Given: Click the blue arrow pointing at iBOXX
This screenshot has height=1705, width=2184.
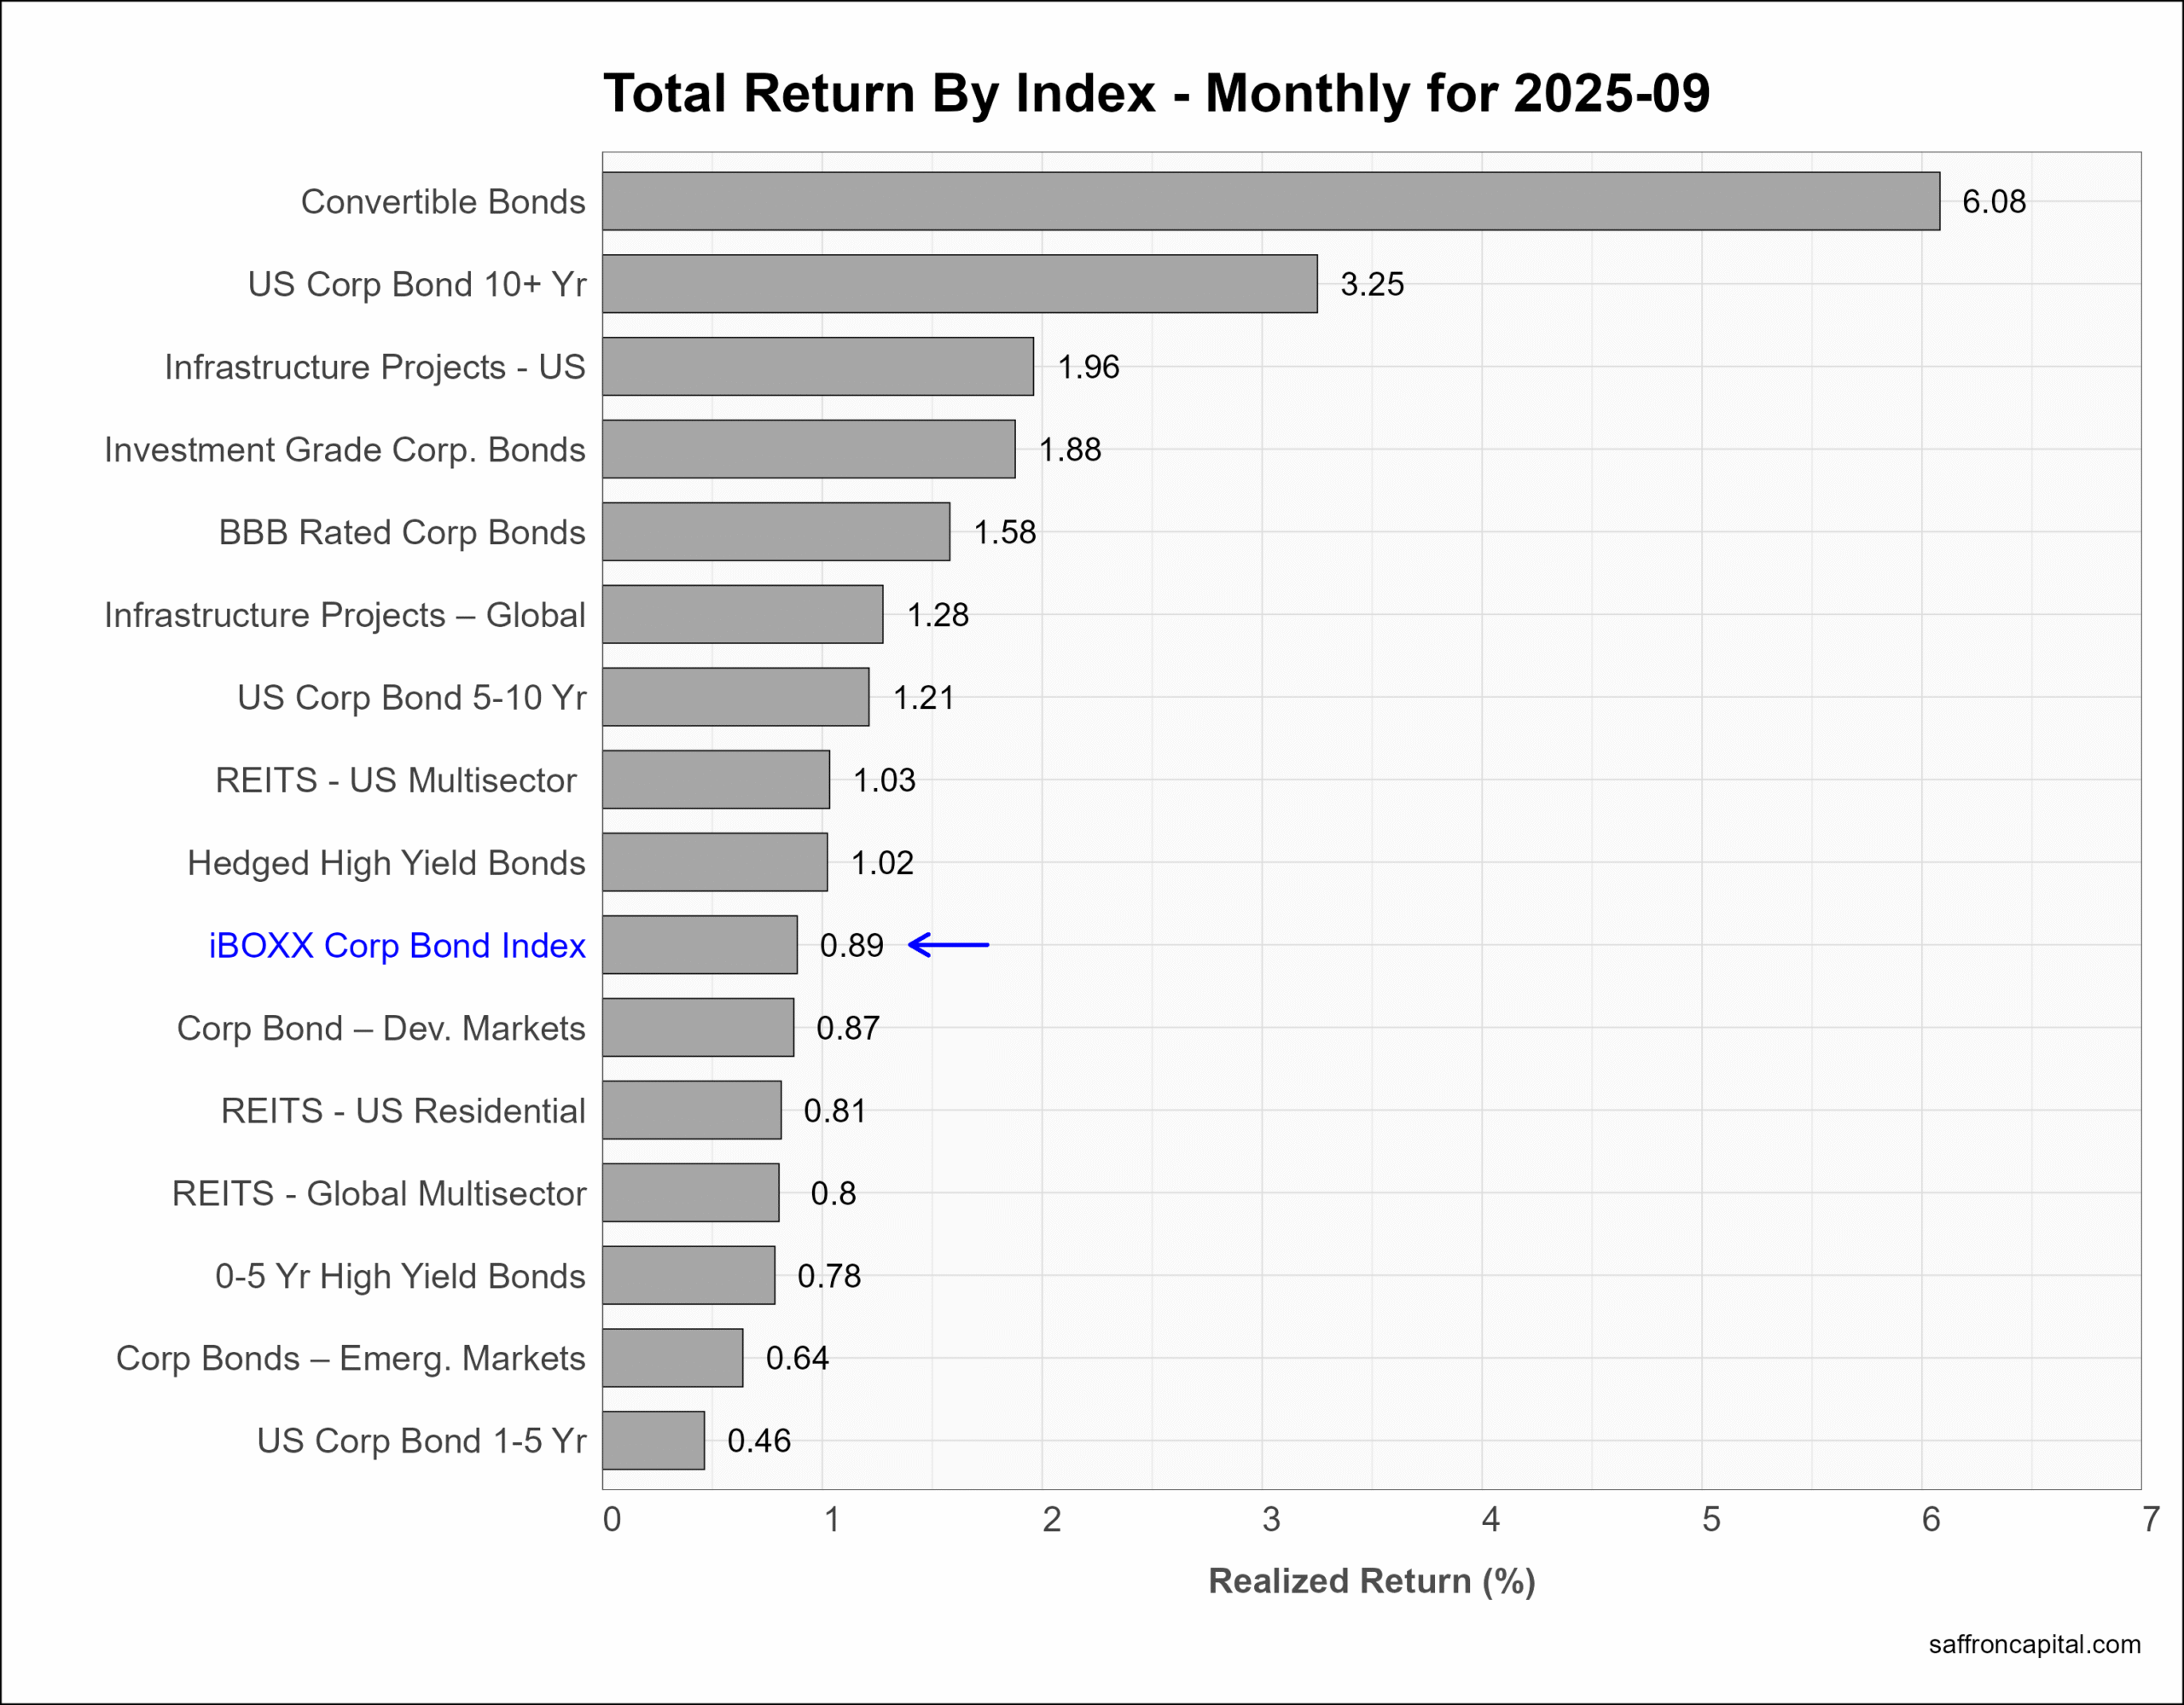Looking at the screenshot, I should 948,945.
